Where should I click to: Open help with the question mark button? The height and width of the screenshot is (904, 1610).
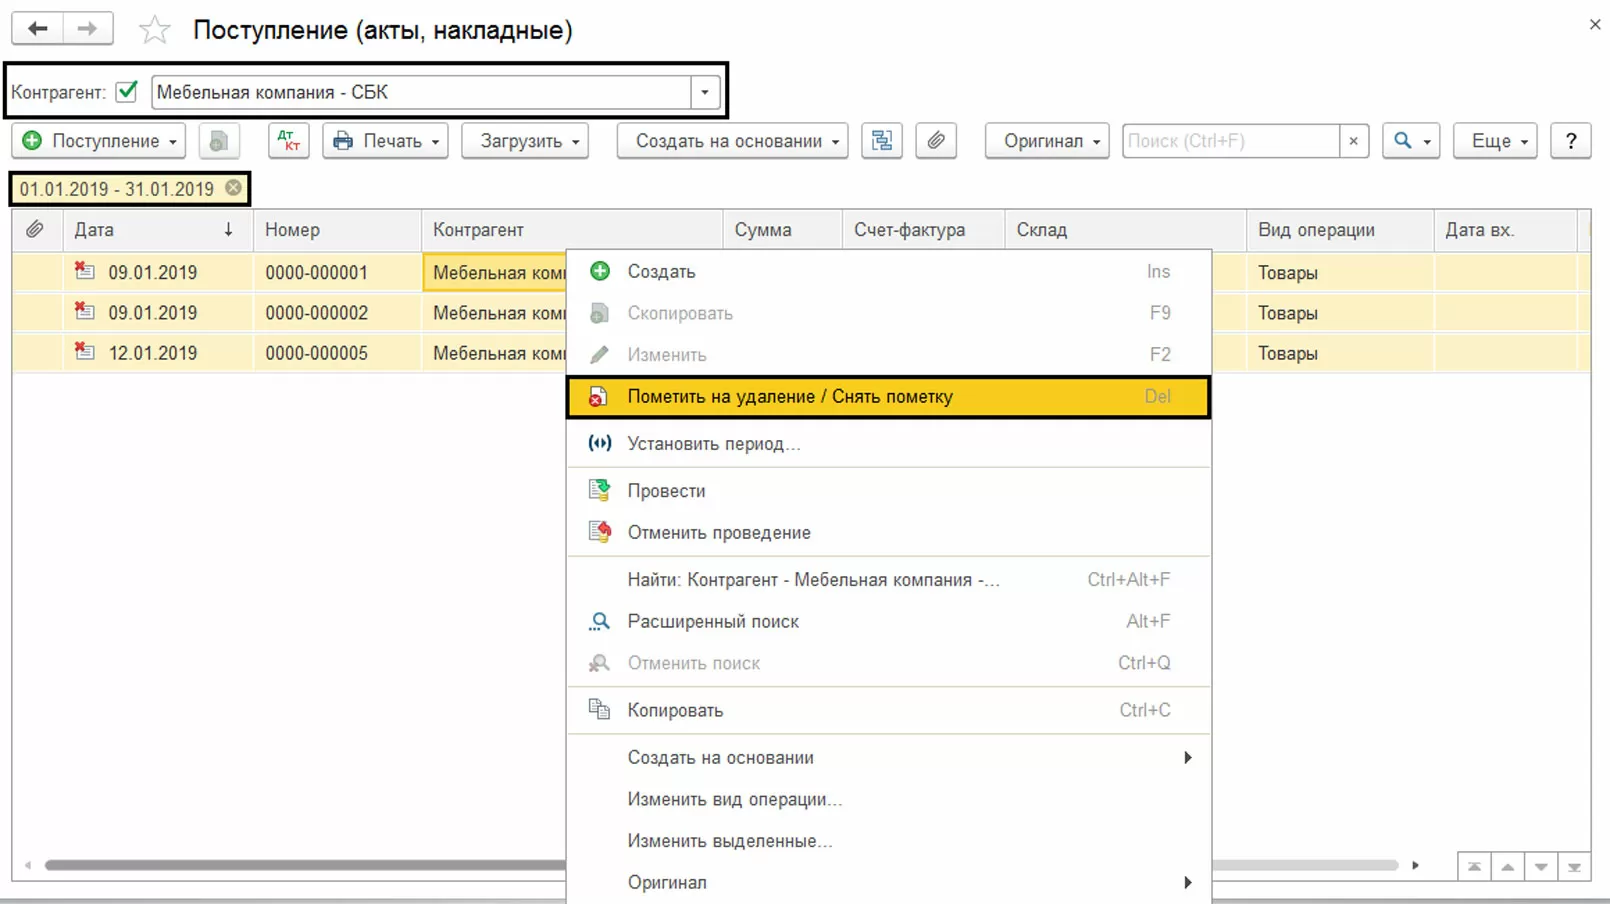tap(1571, 141)
